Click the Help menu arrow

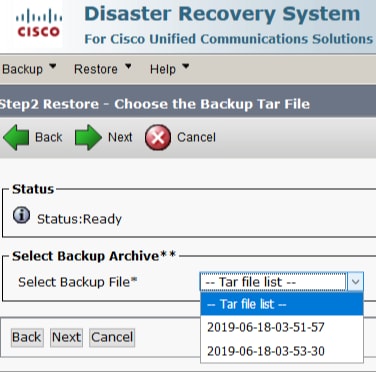pos(186,66)
